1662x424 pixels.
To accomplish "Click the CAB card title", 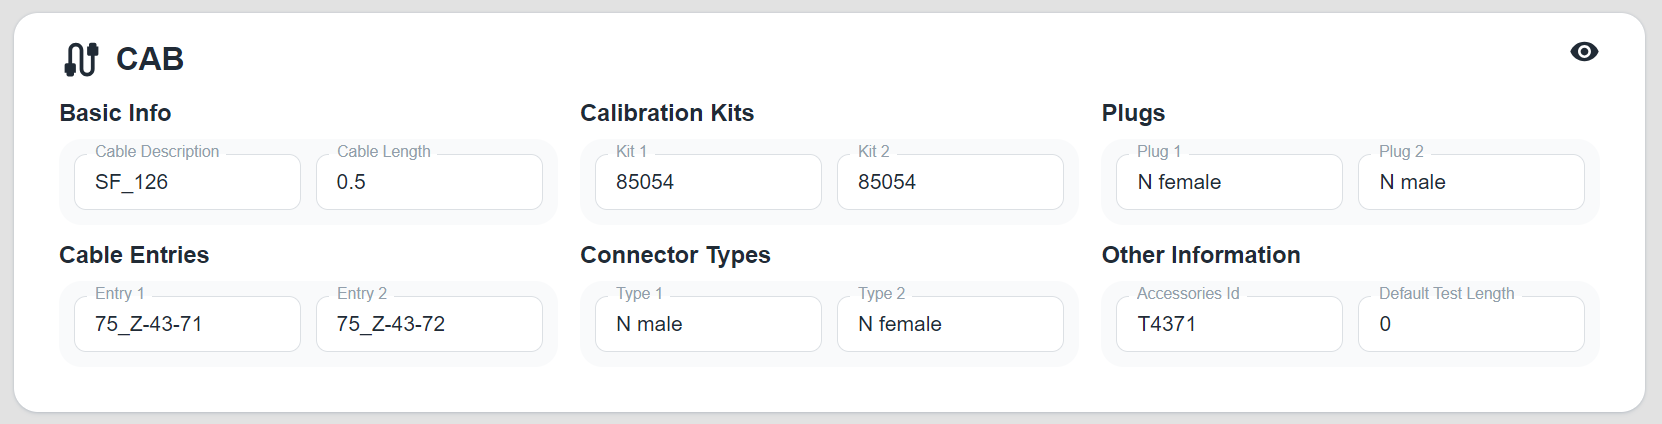I will tap(150, 59).
